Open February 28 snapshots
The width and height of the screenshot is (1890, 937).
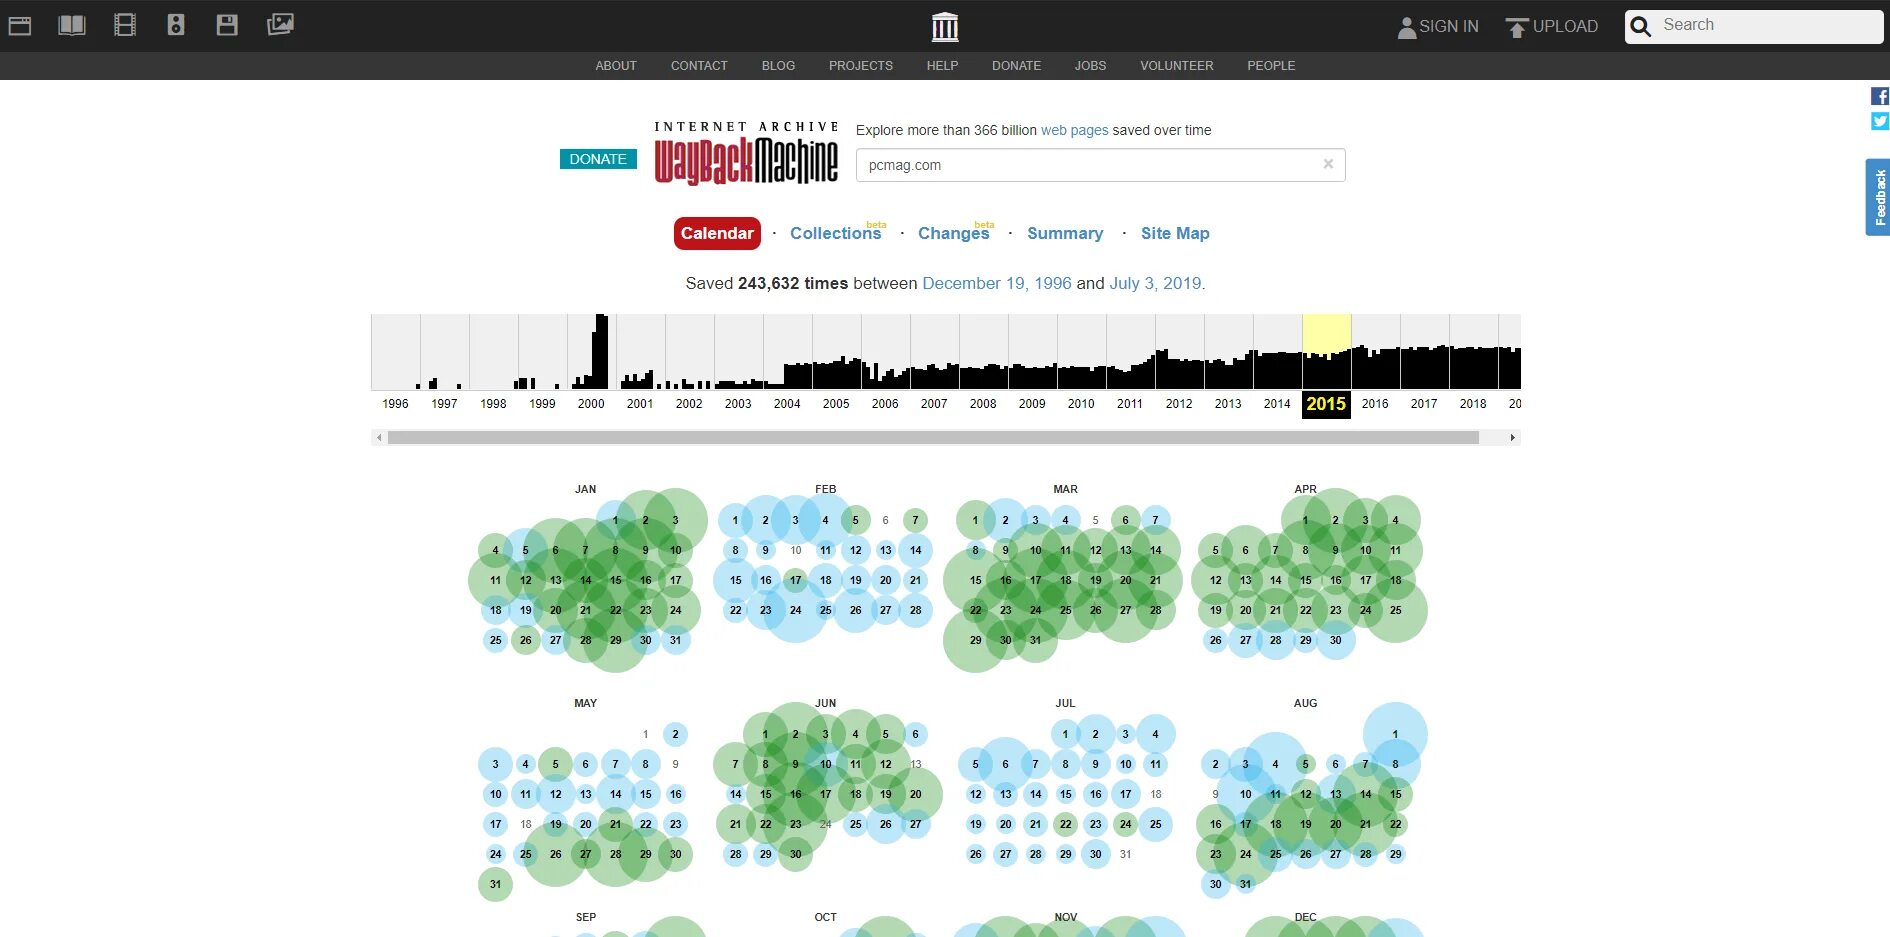(x=916, y=610)
